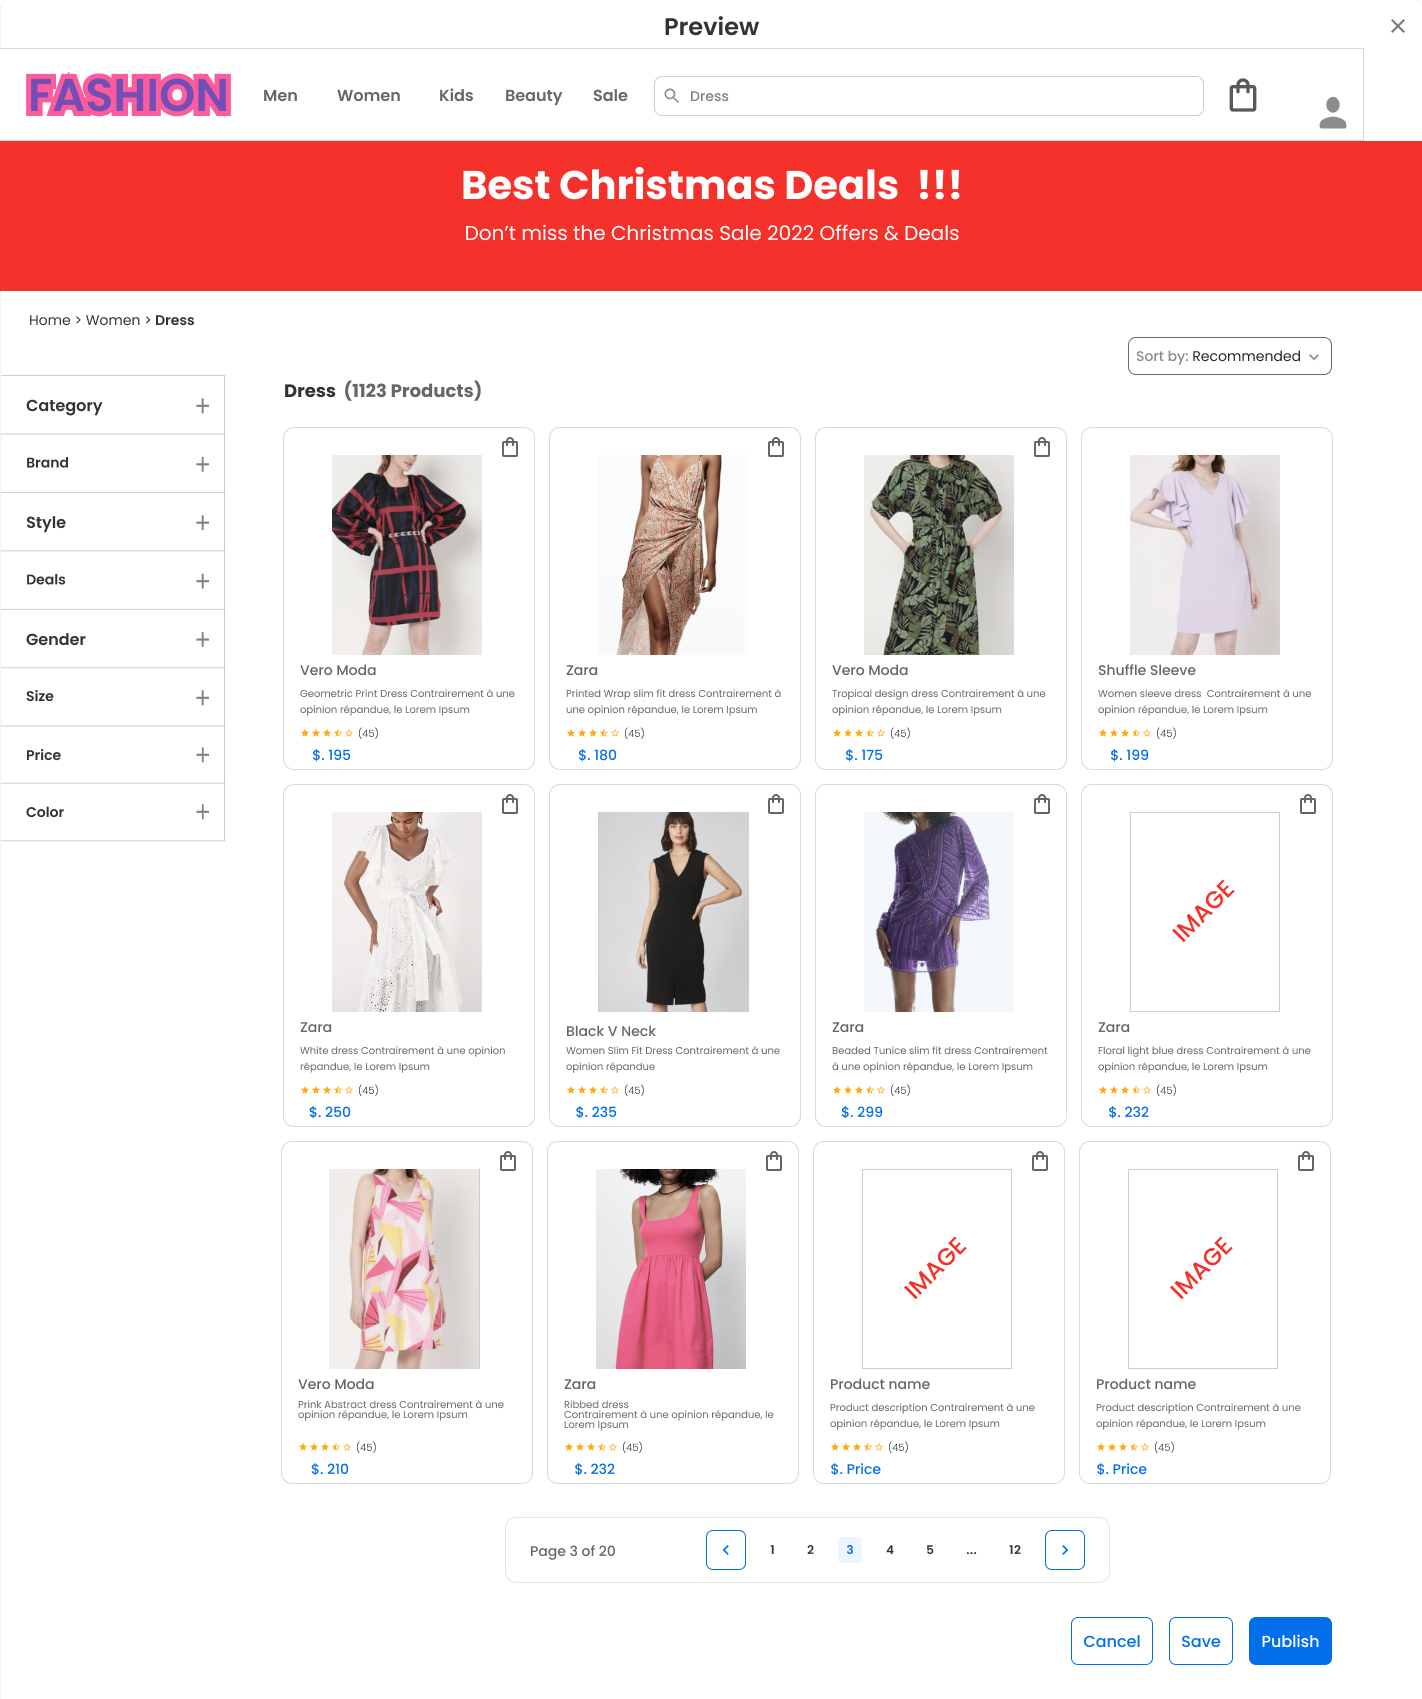Close the Preview window
1422x1699 pixels.
coord(1398,26)
